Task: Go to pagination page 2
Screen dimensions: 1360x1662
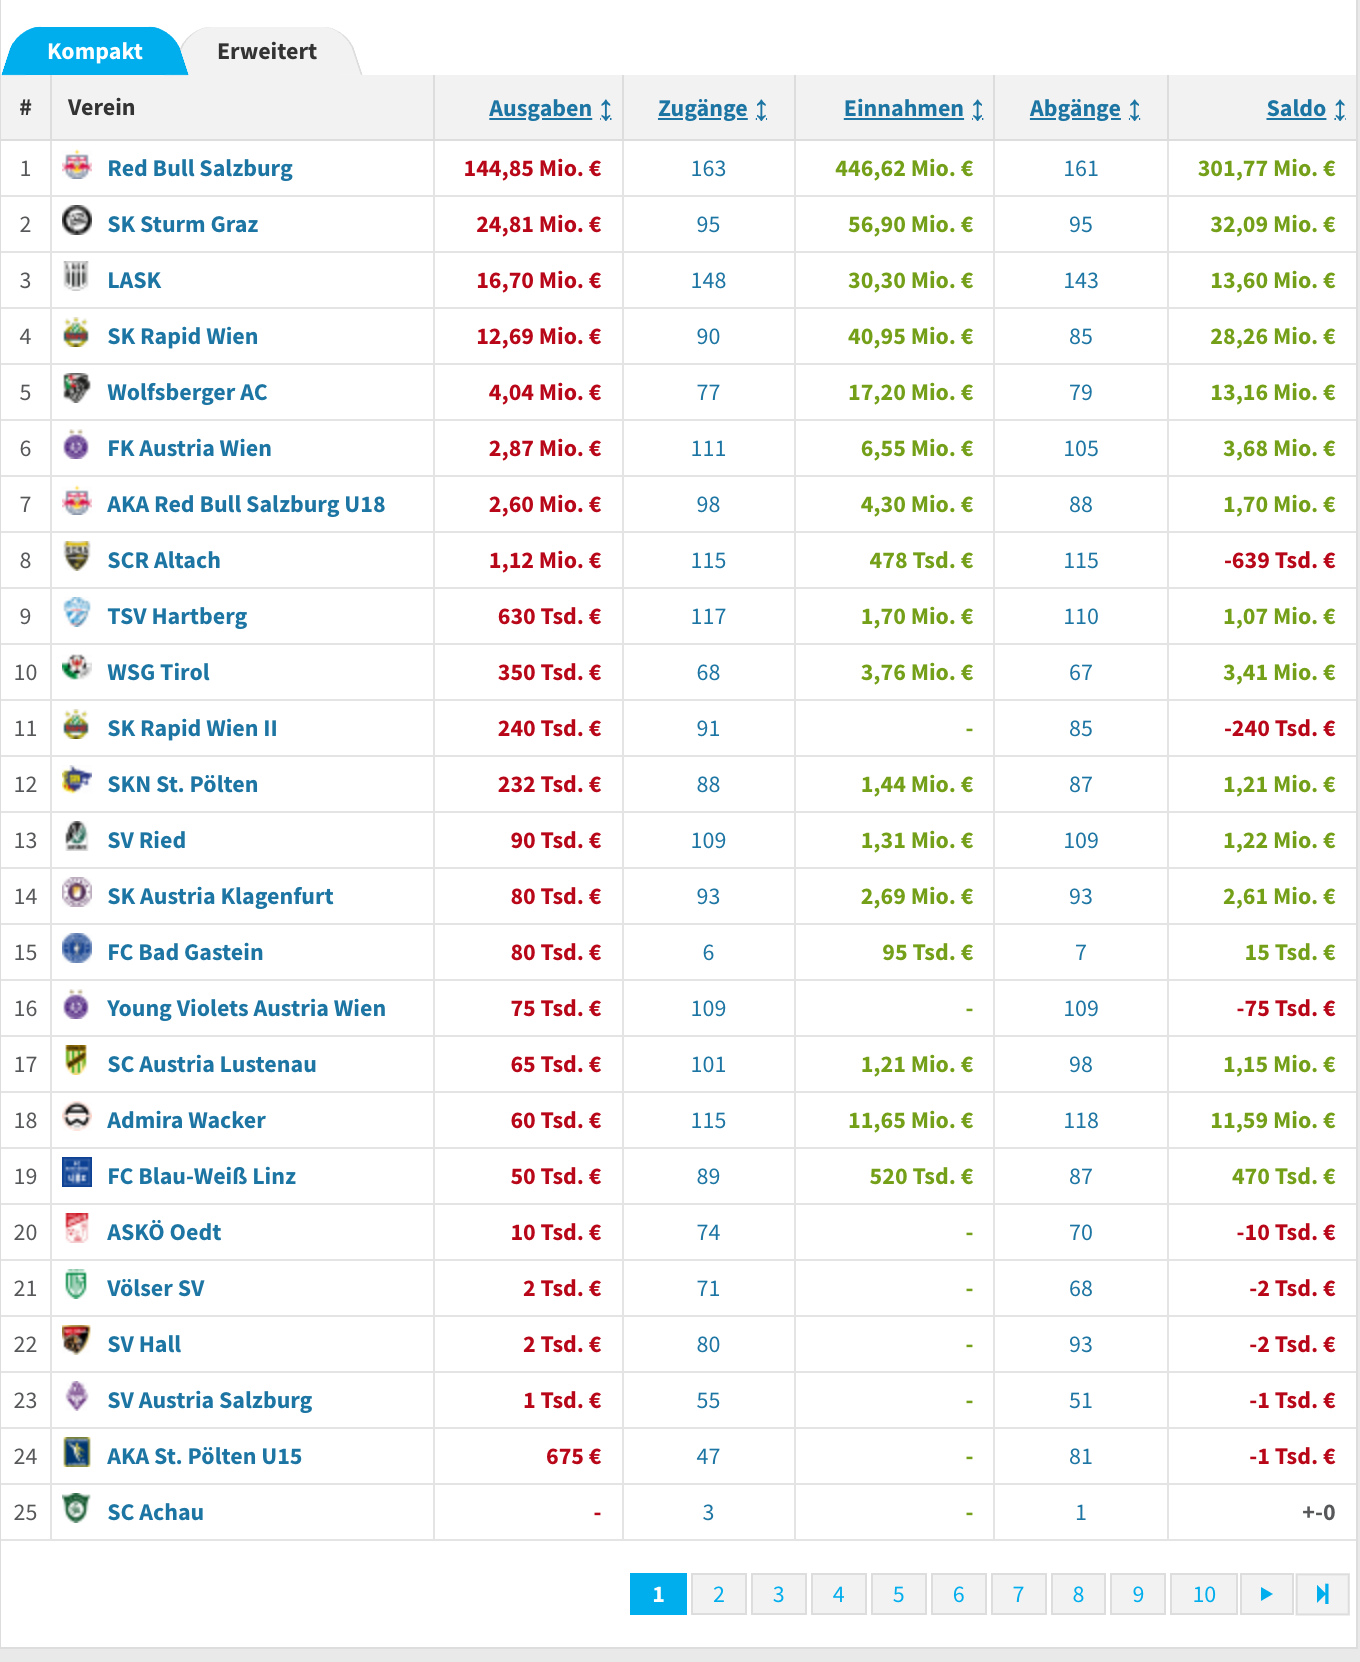Action: click(x=718, y=1594)
